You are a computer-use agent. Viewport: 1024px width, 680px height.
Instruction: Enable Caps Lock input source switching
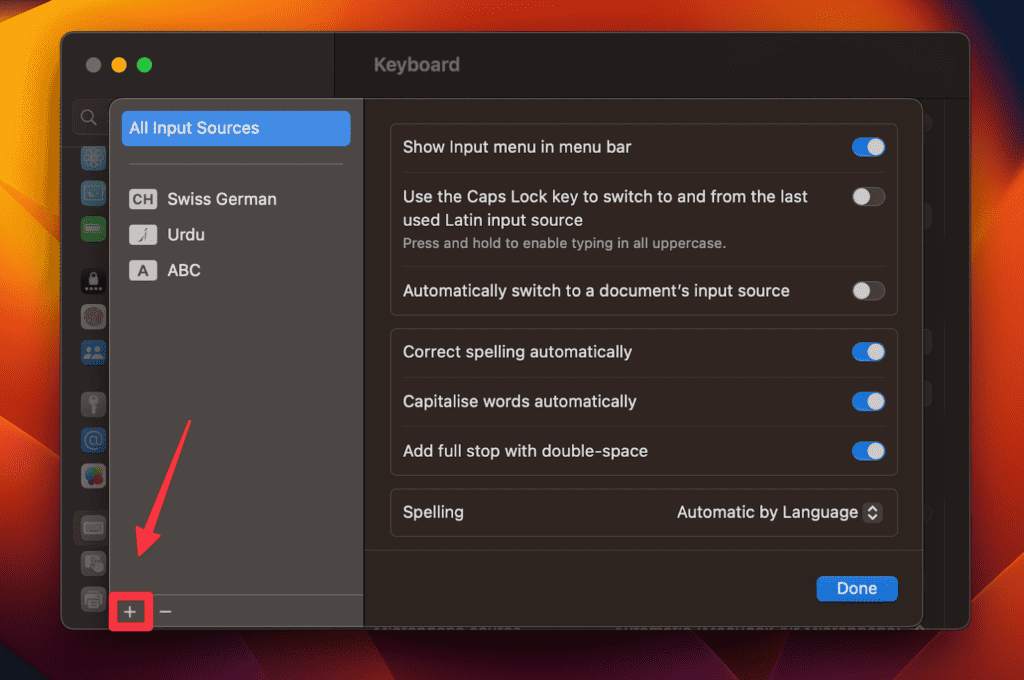pos(868,196)
